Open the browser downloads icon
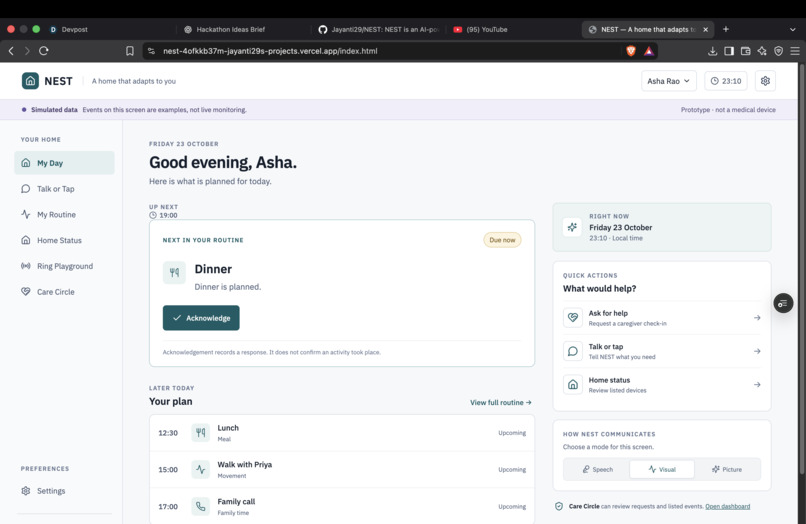The width and height of the screenshot is (806, 524). (712, 51)
